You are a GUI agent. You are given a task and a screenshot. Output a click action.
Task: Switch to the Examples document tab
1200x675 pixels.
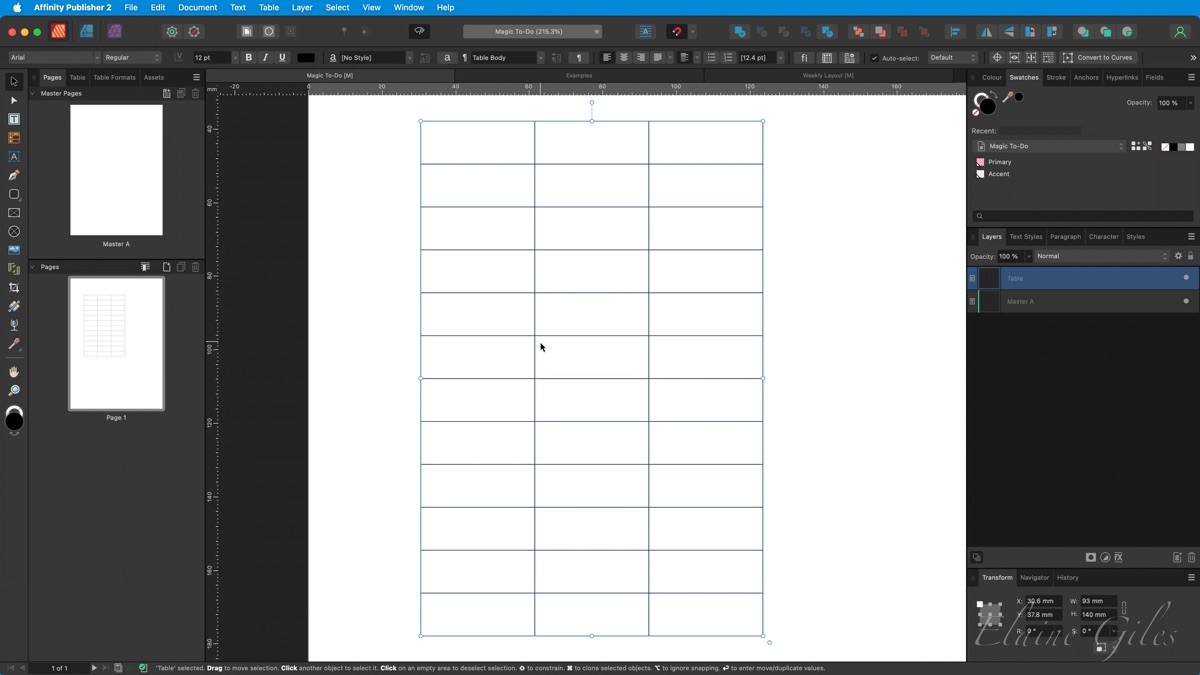click(x=579, y=75)
